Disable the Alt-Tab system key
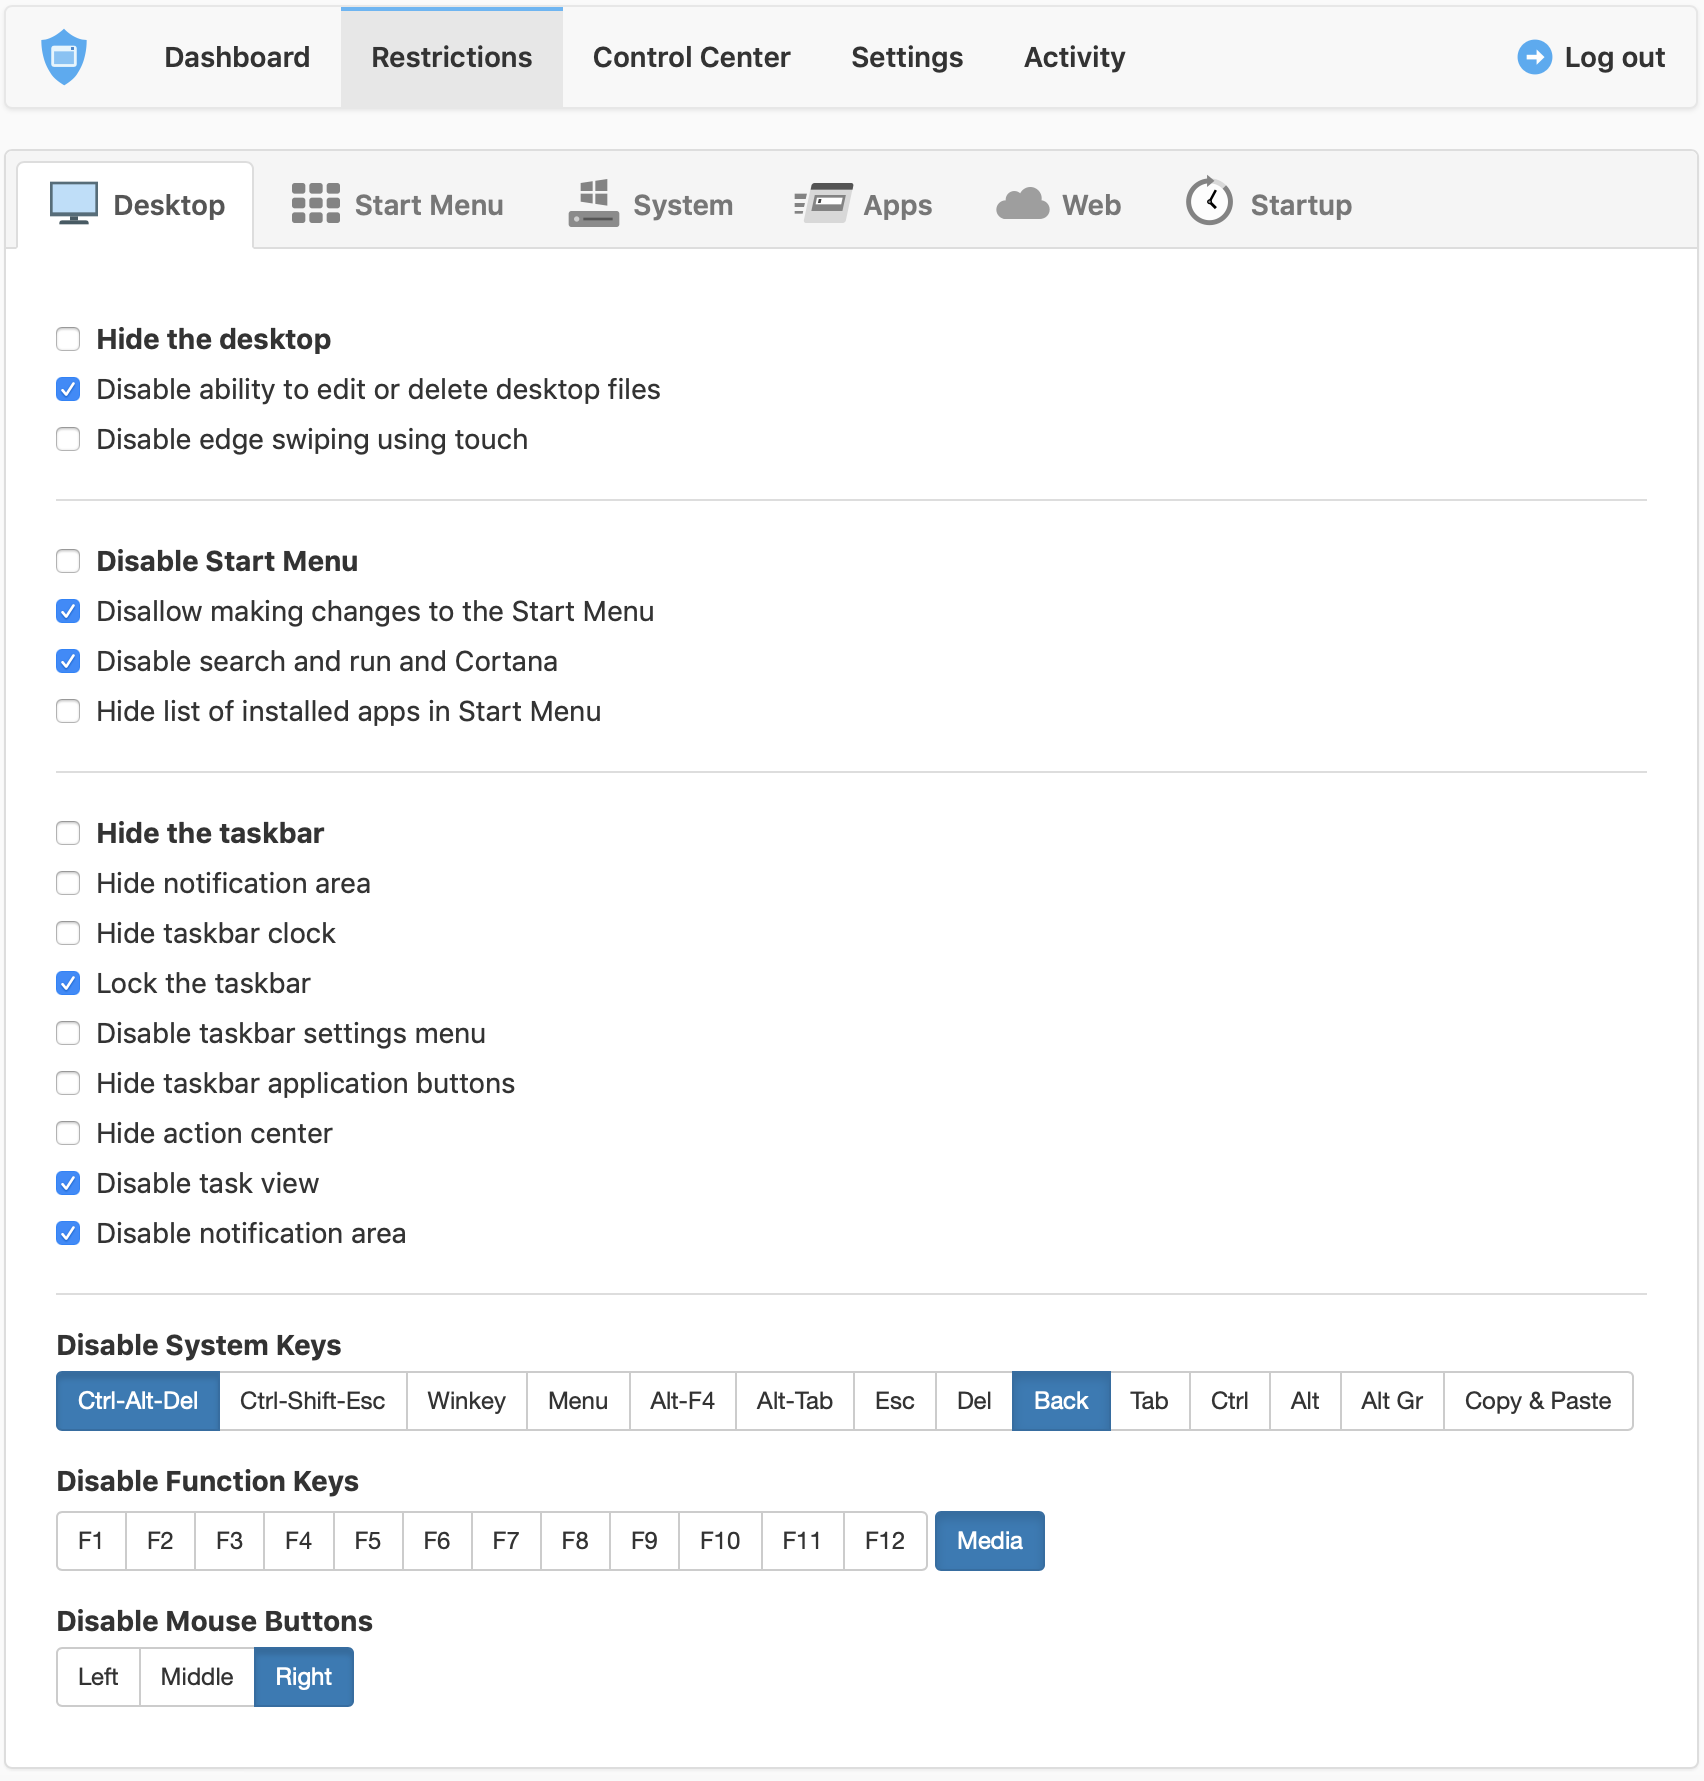The height and width of the screenshot is (1781, 1704). point(795,1401)
